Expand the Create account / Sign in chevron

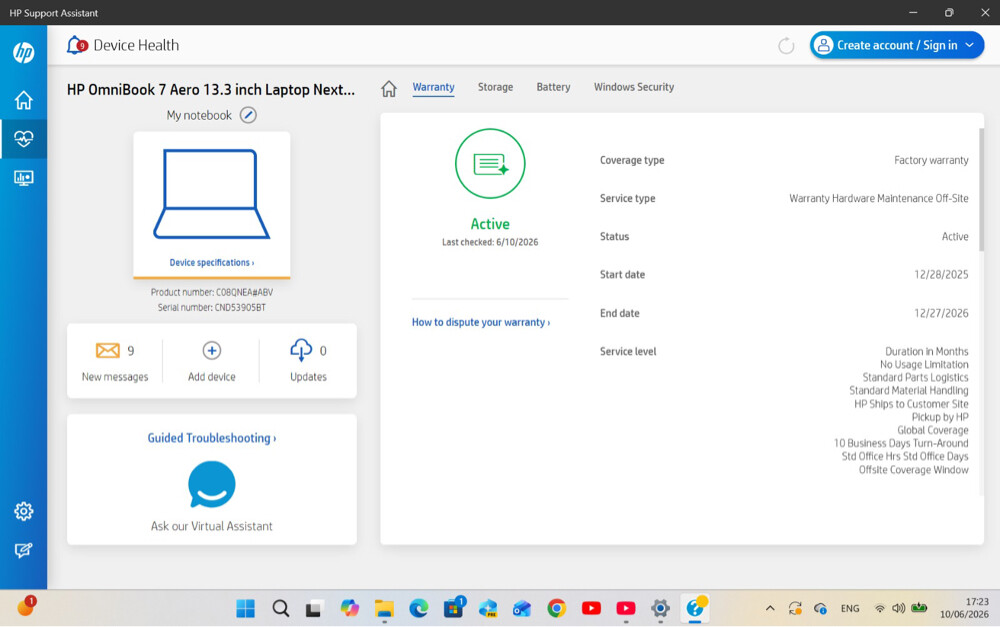pyautogui.click(x=969, y=45)
